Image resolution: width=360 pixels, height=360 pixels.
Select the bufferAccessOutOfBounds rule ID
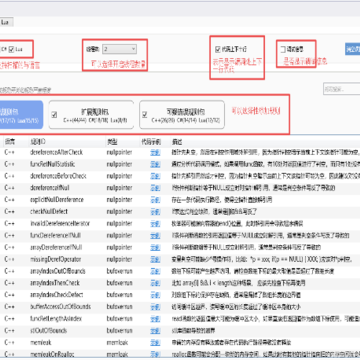tap(60, 307)
